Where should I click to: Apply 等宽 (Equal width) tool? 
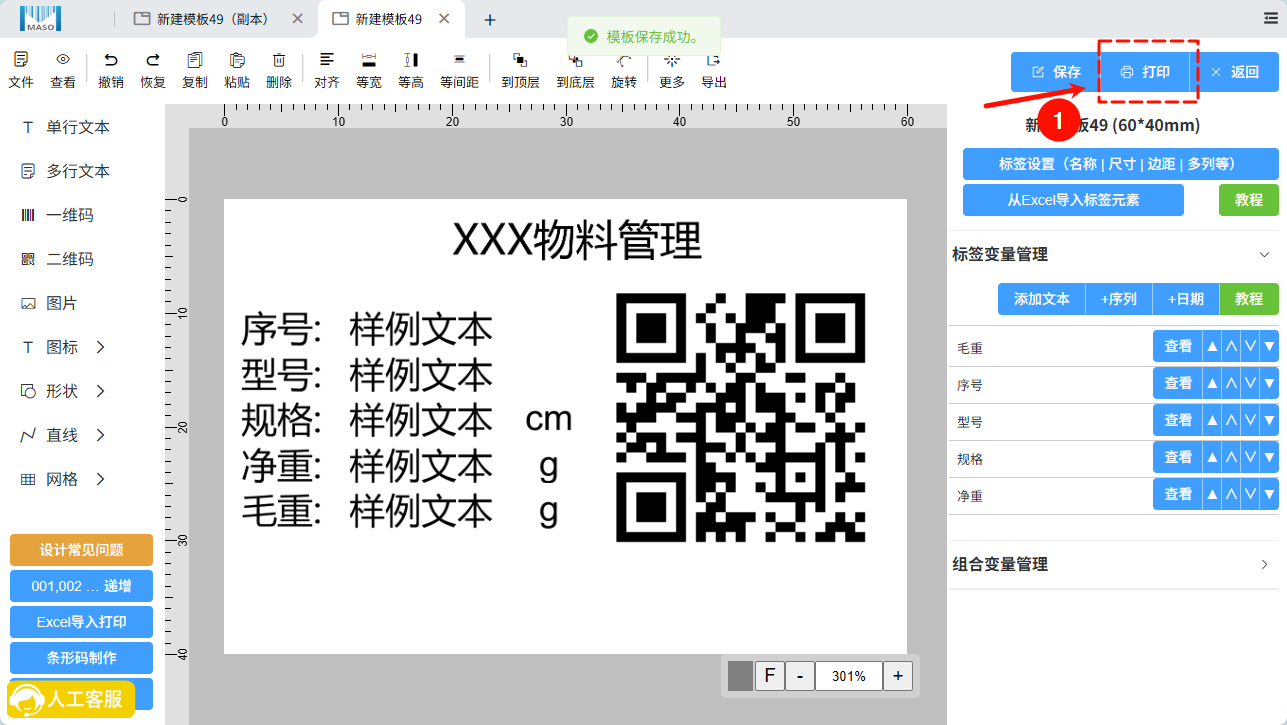(369, 70)
